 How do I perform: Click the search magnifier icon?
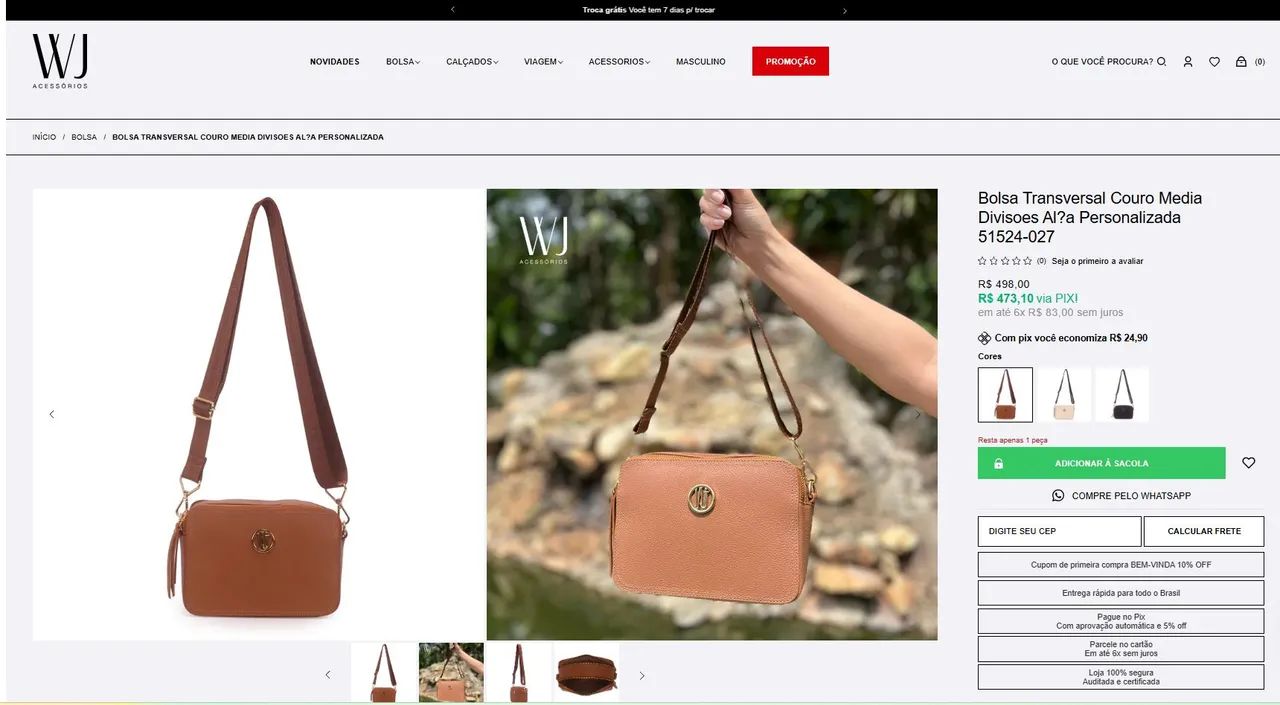pos(1162,62)
